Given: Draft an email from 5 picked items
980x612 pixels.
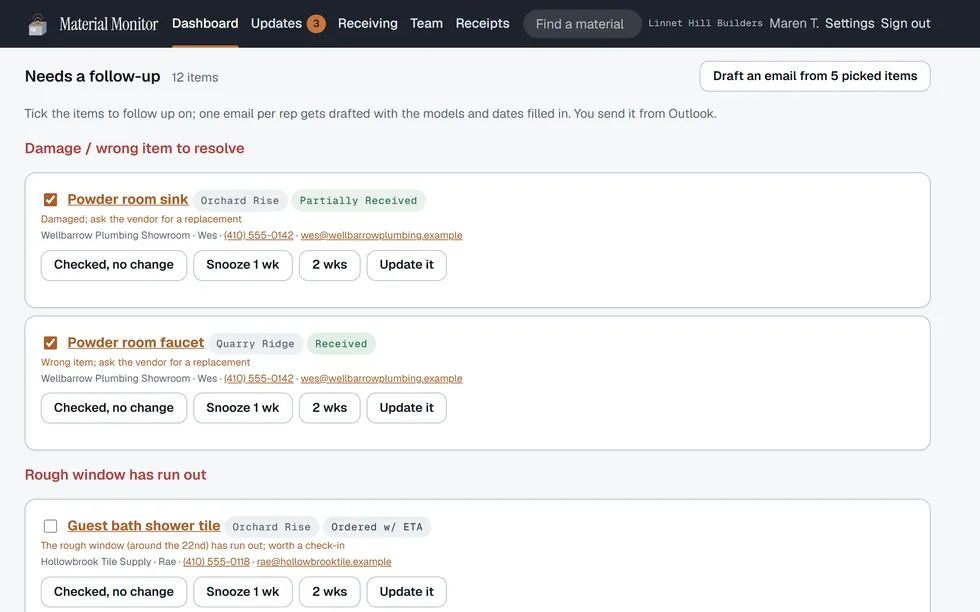Looking at the screenshot, I should [815, 76].
